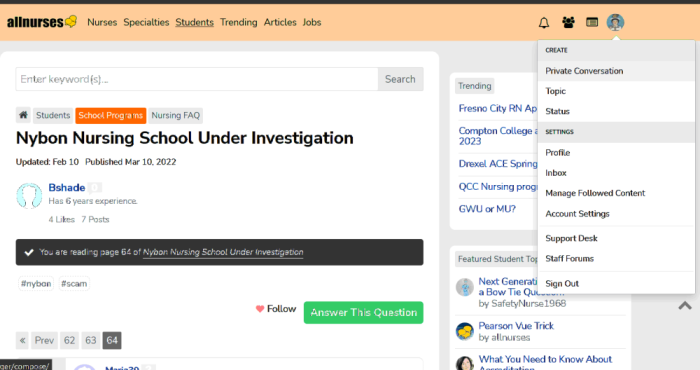Image resolution: width=700 pixels, height=370 pixels.
Task: Click Bshade's avatar image
Action: (29, 195)
